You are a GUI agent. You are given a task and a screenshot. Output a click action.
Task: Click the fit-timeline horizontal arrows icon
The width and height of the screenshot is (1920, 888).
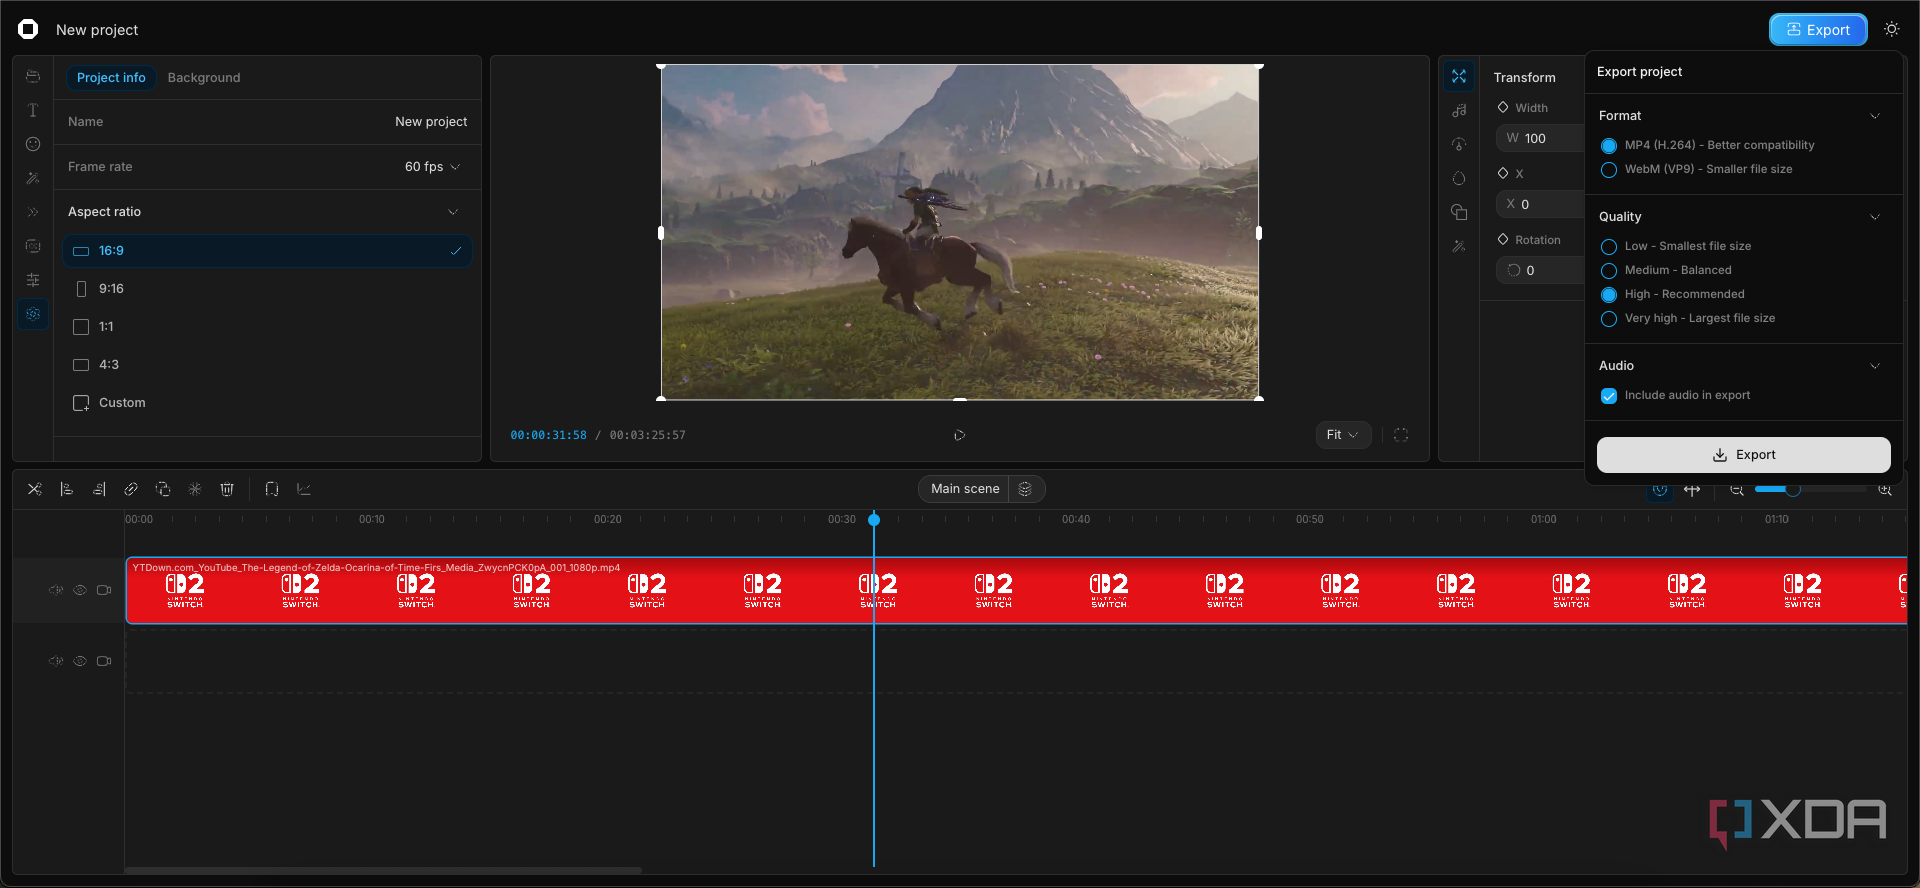(x=1692, y=490)
